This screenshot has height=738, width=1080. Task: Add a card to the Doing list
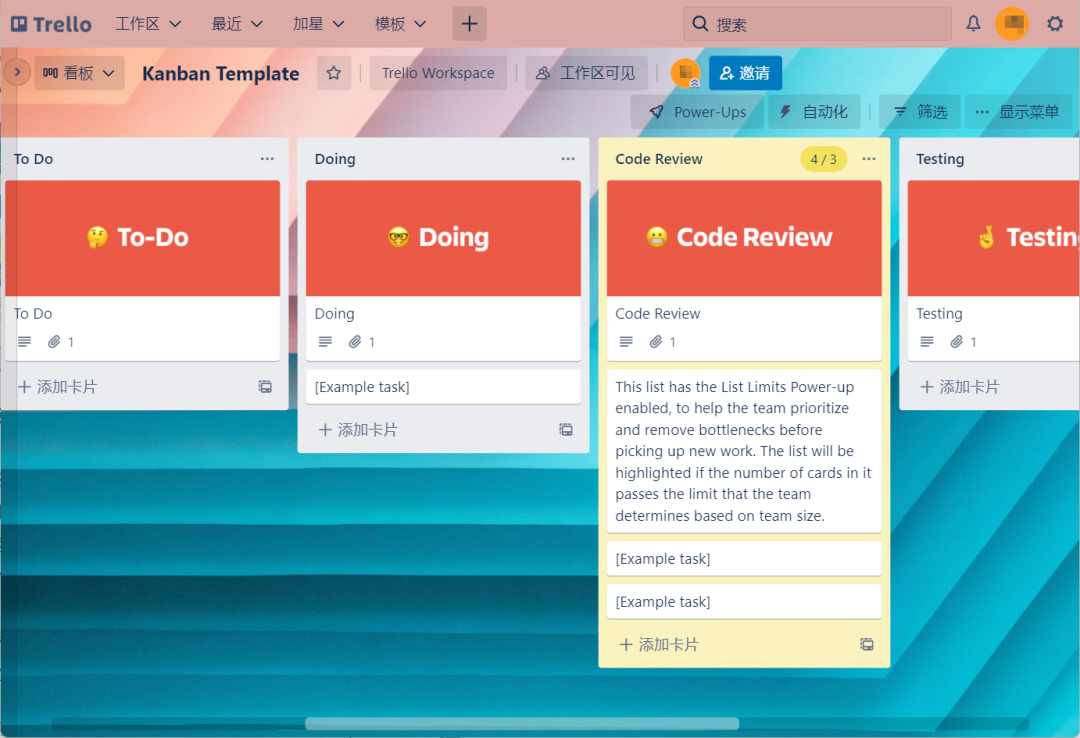click(358, 430)
